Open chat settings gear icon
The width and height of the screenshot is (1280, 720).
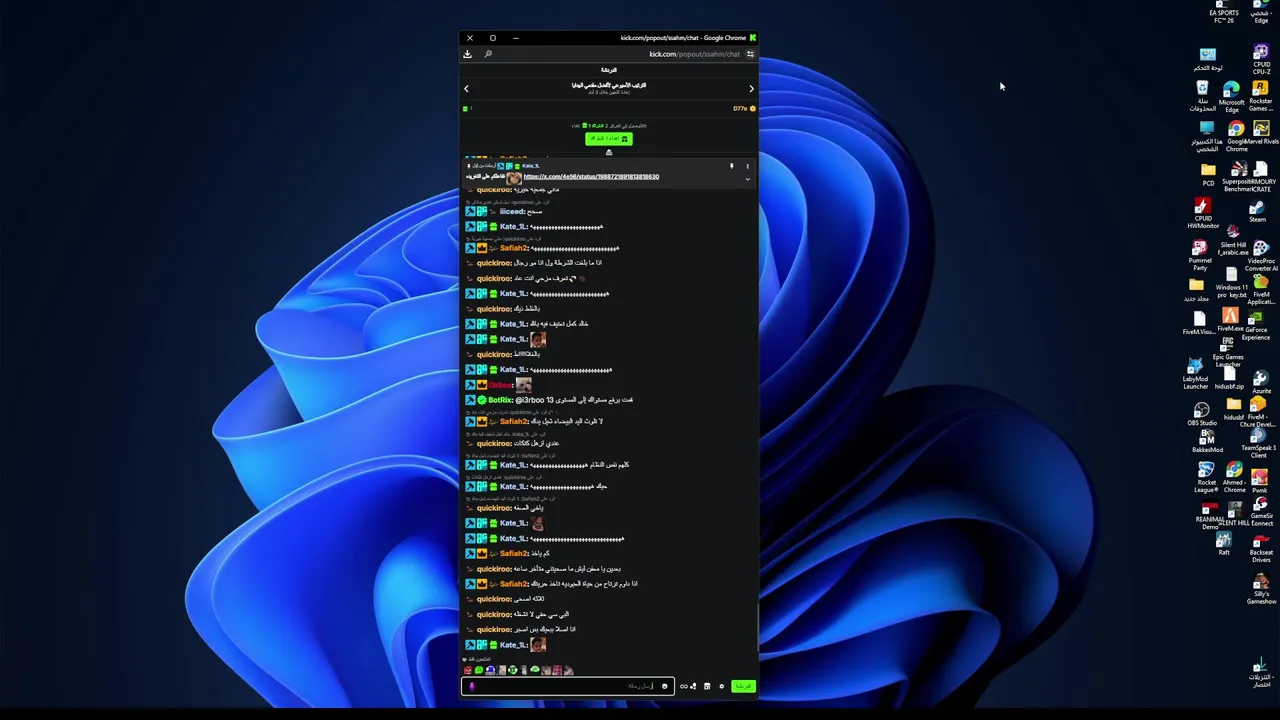tap(722, 686)
